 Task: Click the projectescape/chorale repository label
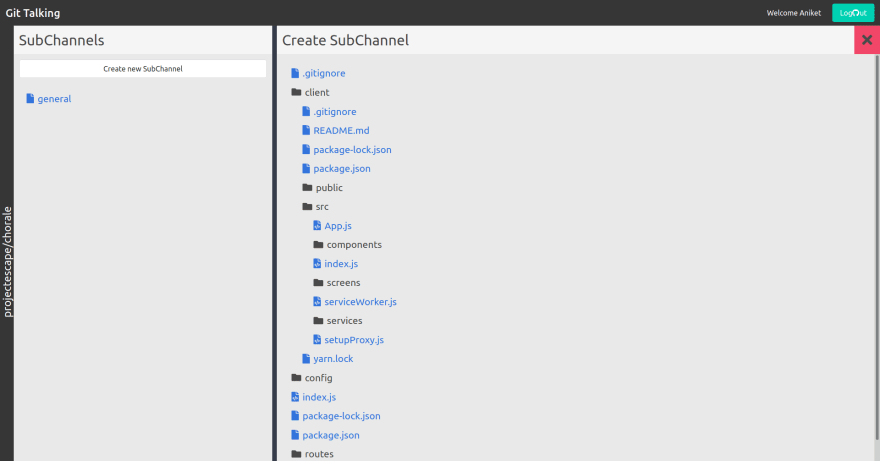7,262
